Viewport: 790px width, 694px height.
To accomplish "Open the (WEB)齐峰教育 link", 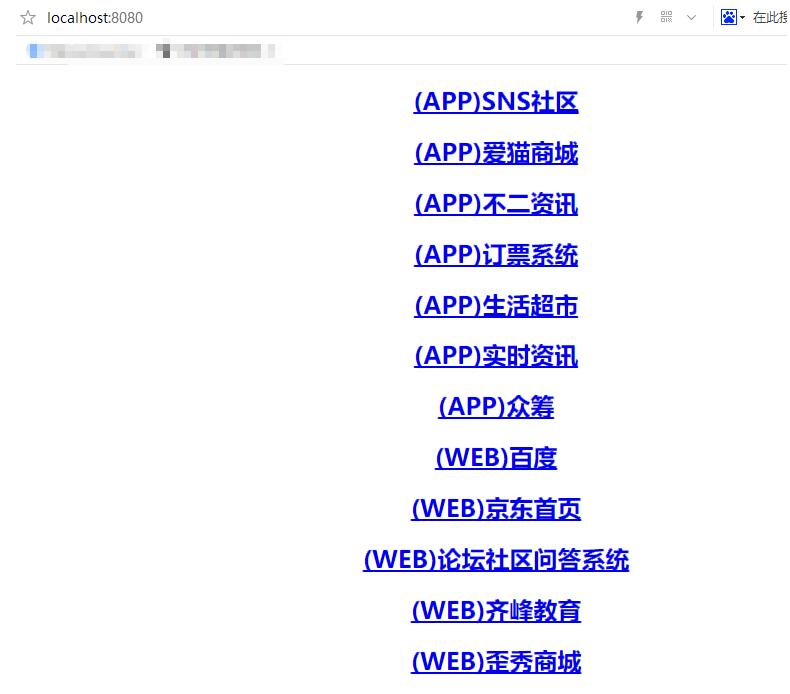I will coord(496,611).
